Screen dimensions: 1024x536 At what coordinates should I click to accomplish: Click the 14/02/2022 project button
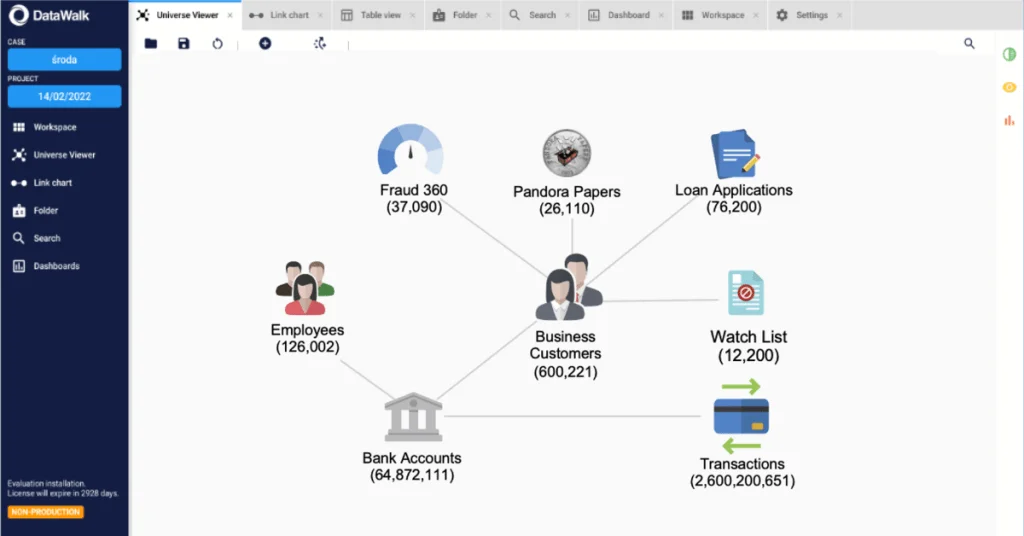click(64, 96)
